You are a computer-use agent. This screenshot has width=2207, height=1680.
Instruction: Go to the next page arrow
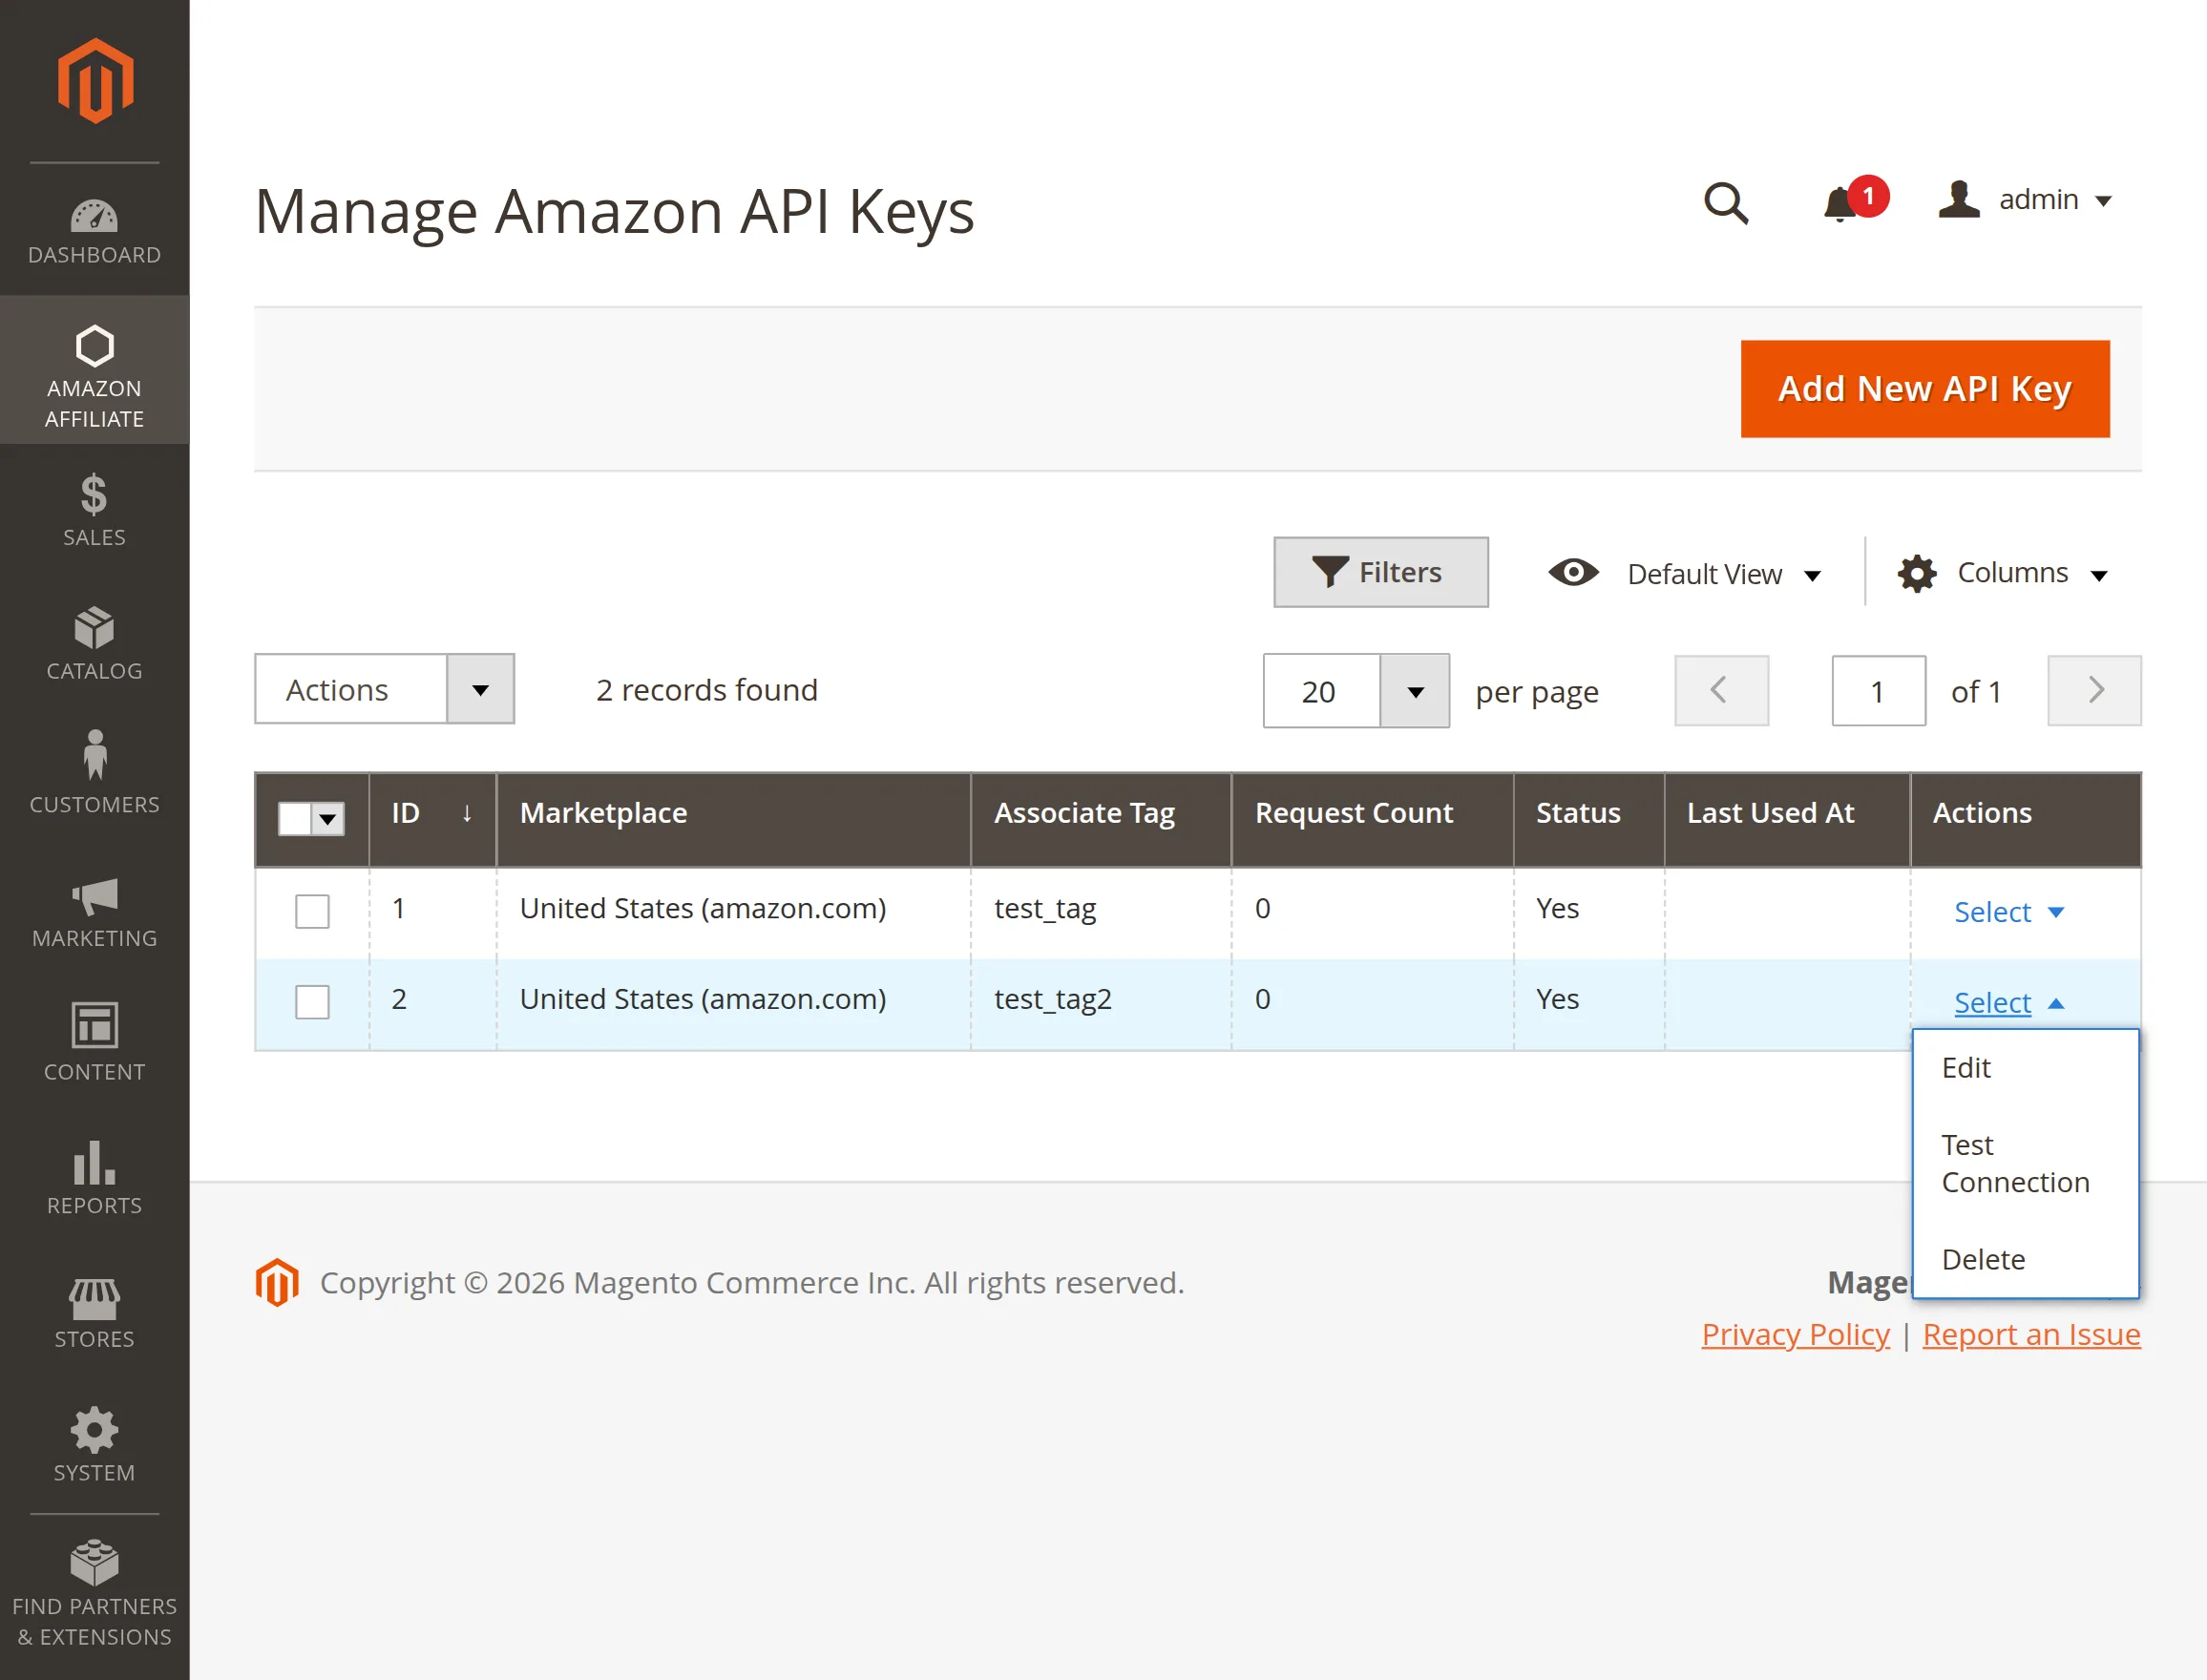(2094, 690)
